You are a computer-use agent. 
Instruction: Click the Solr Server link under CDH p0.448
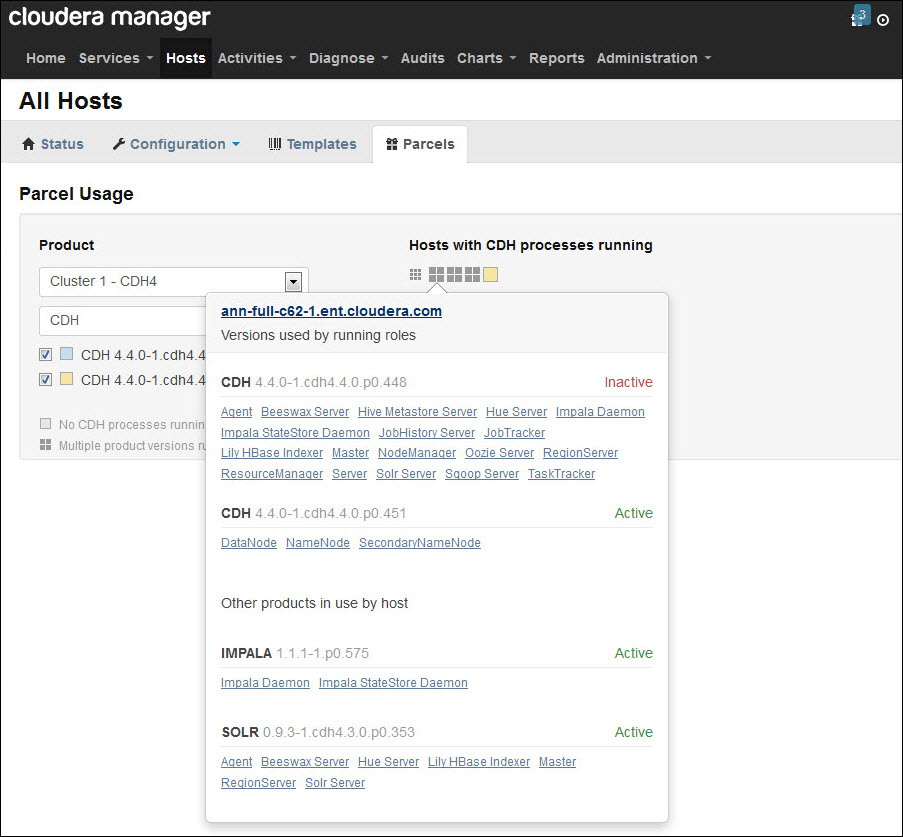406,474
